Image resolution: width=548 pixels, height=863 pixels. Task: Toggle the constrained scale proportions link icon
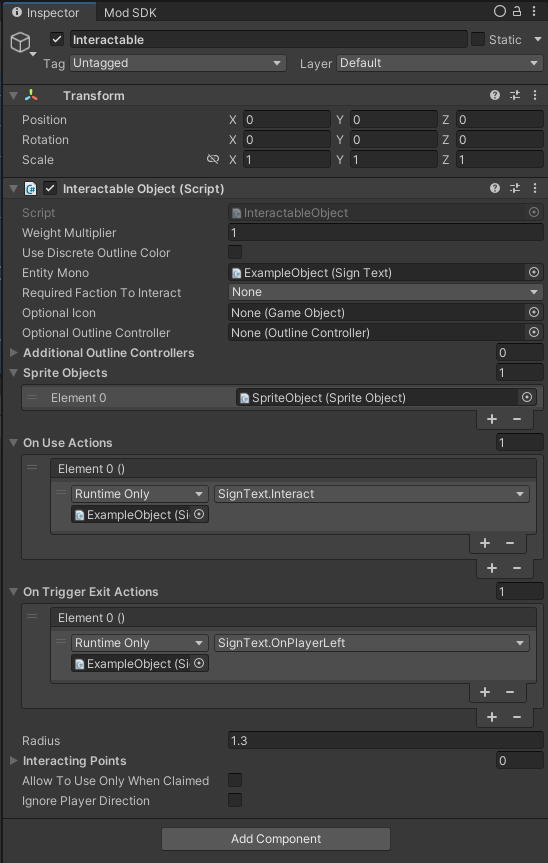pyautogui.click(x=212, y=160)
